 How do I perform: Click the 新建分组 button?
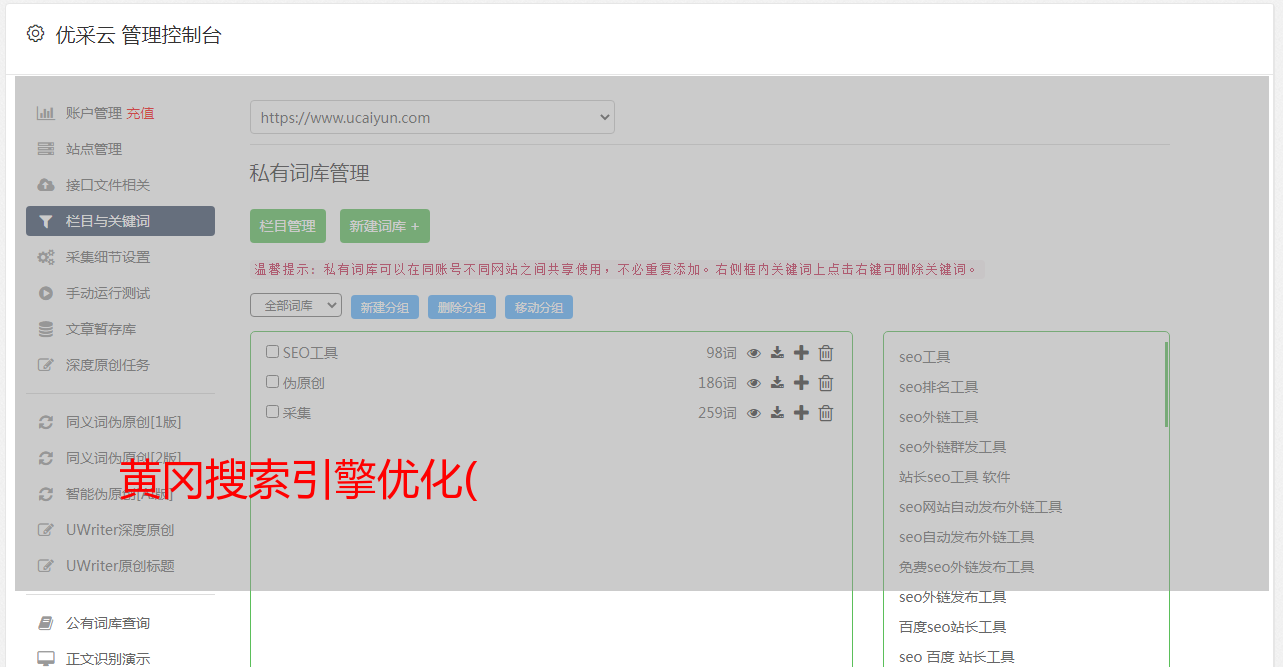coord(385,307)
